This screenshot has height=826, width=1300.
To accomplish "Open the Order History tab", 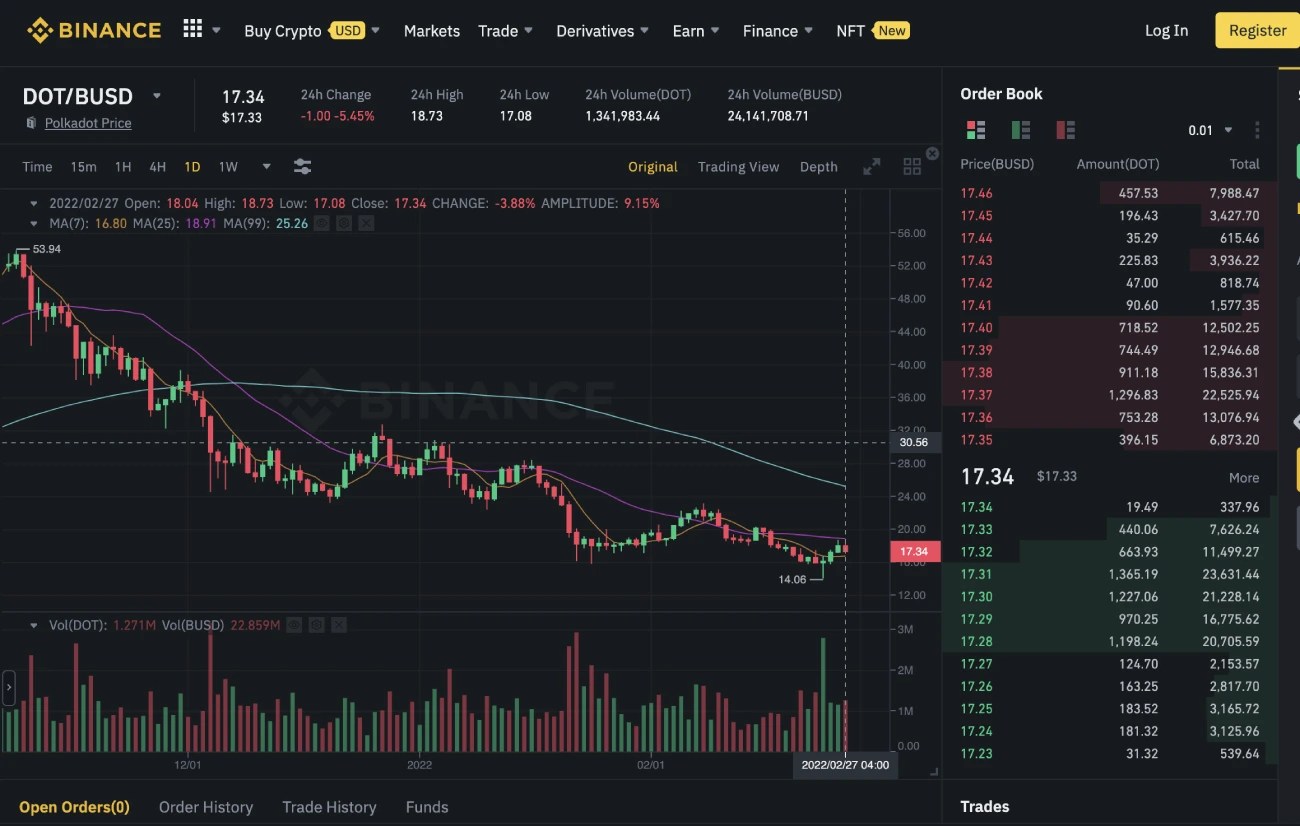I will click(x=205, y=807).
